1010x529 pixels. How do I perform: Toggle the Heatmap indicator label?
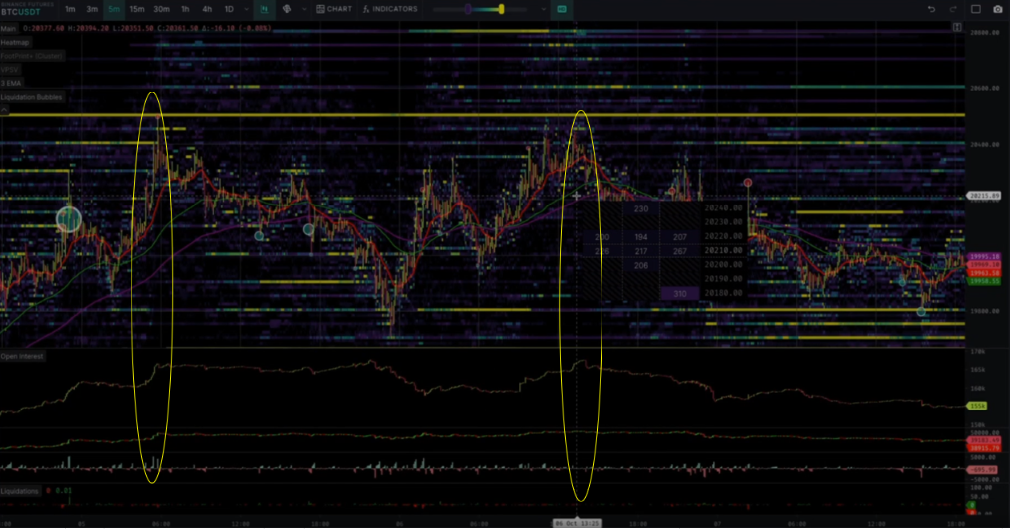pos(15,43)
